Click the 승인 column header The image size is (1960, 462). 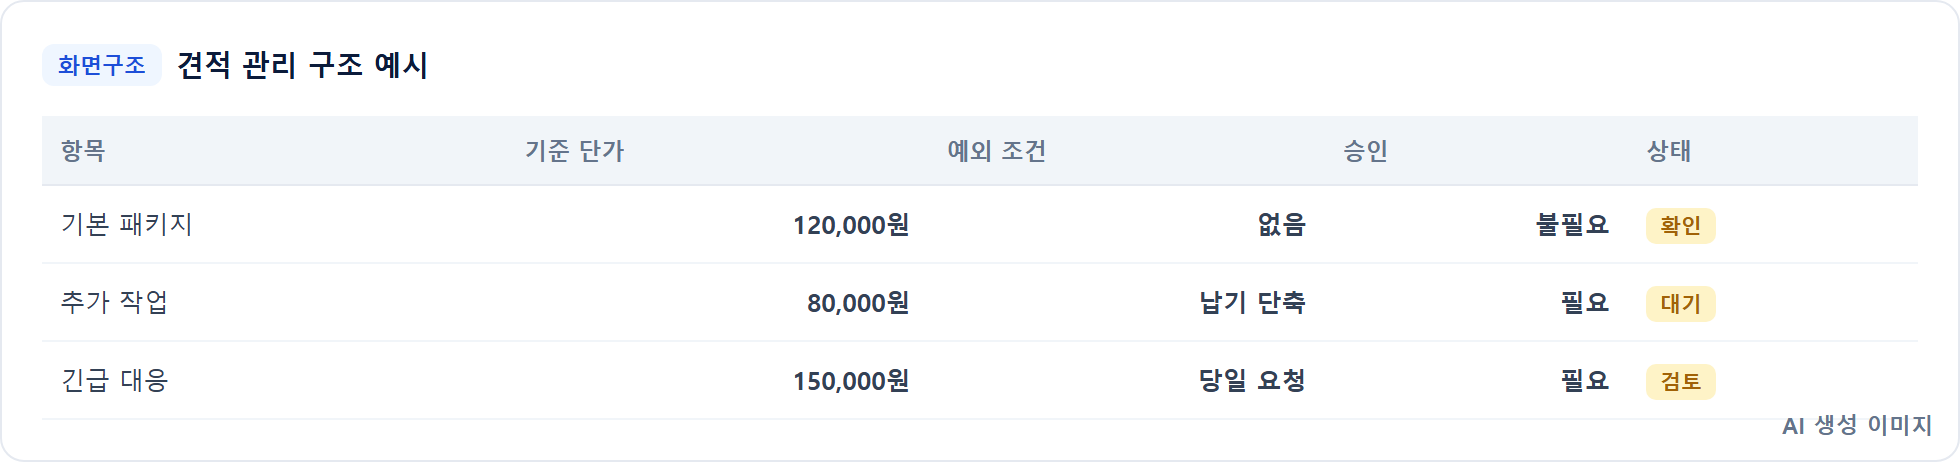pos(1365,151)
